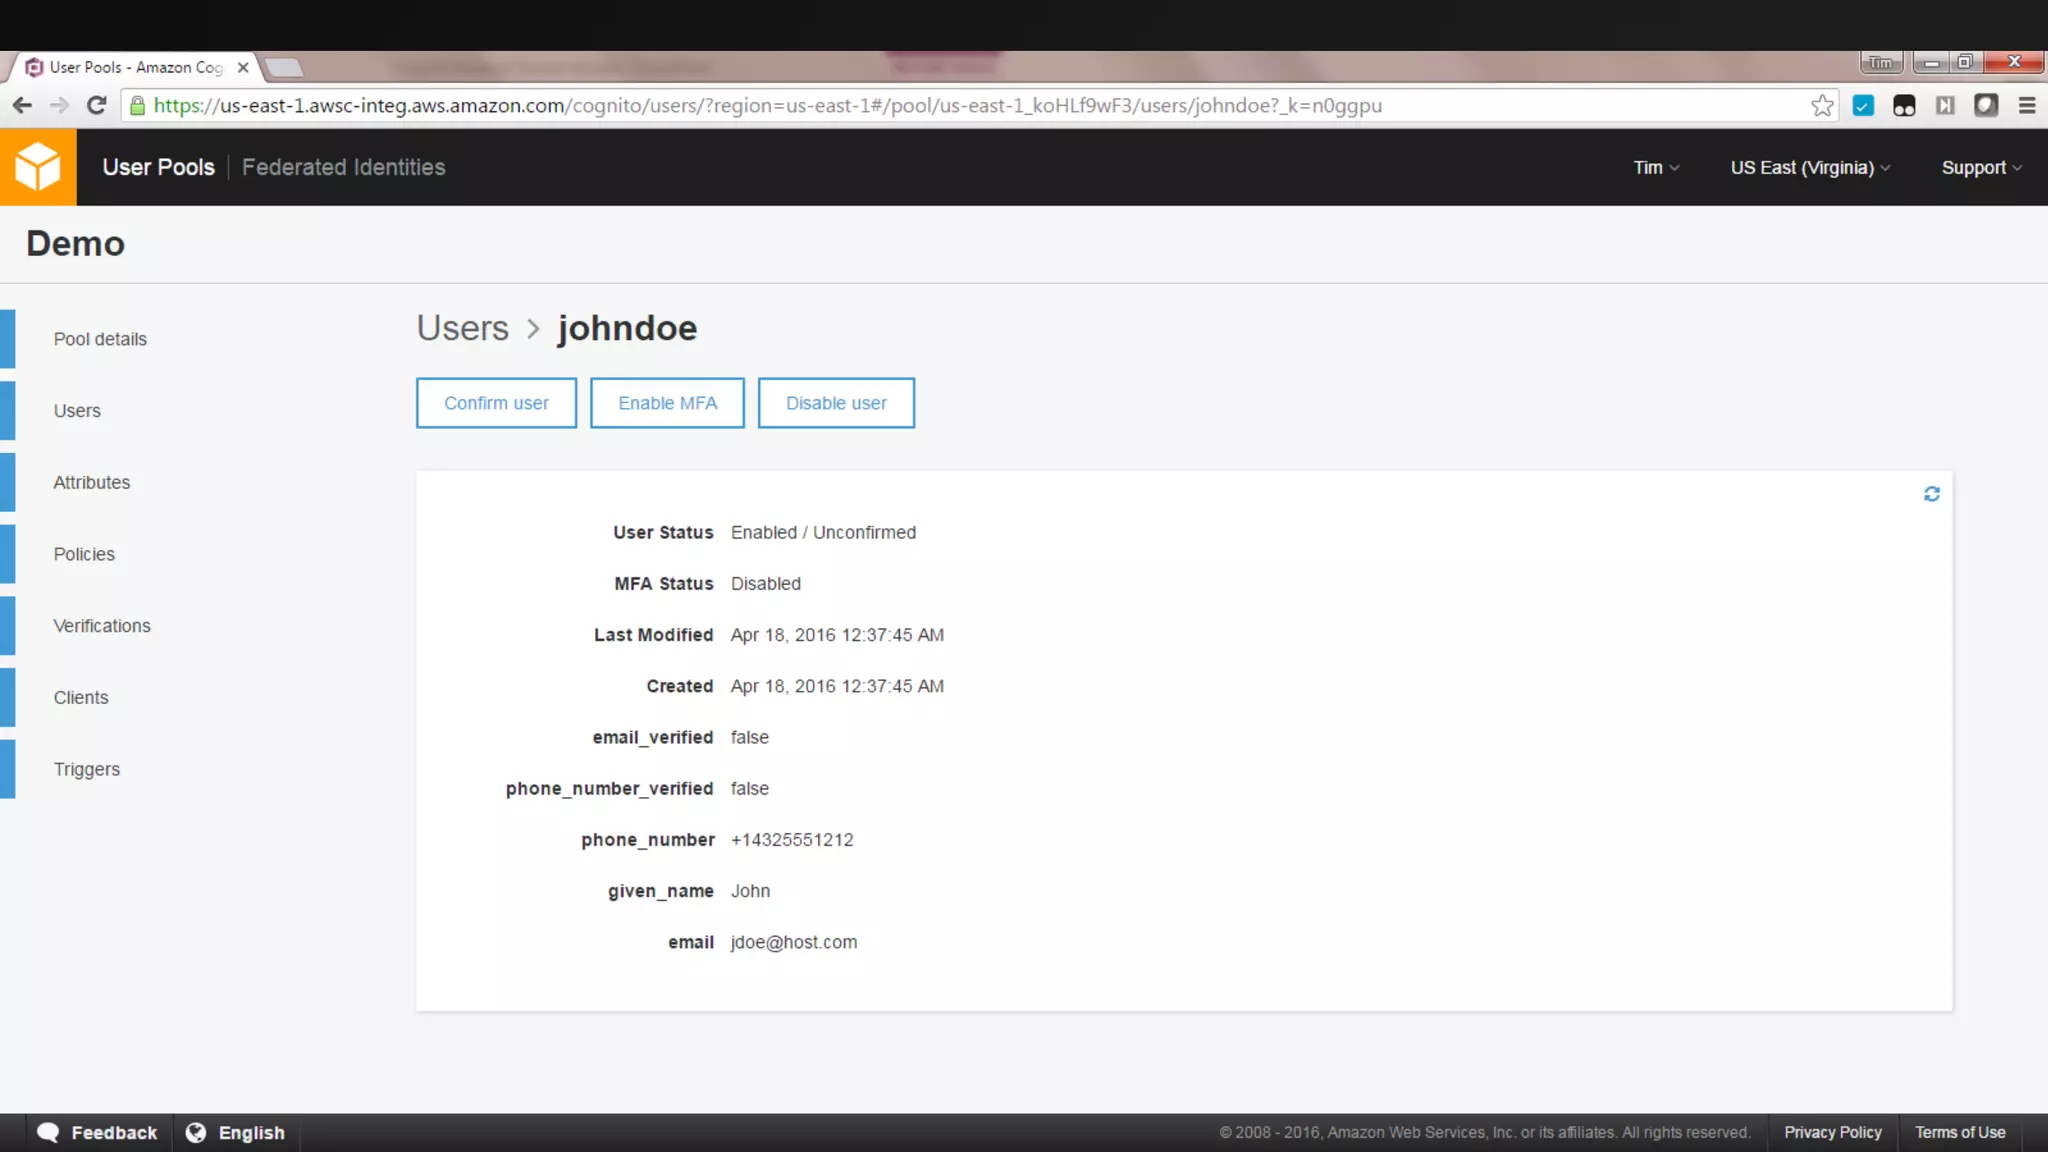2048x1152 pixels.
Task: Click the Enable MFA button
Action: [x=667, y=403]
